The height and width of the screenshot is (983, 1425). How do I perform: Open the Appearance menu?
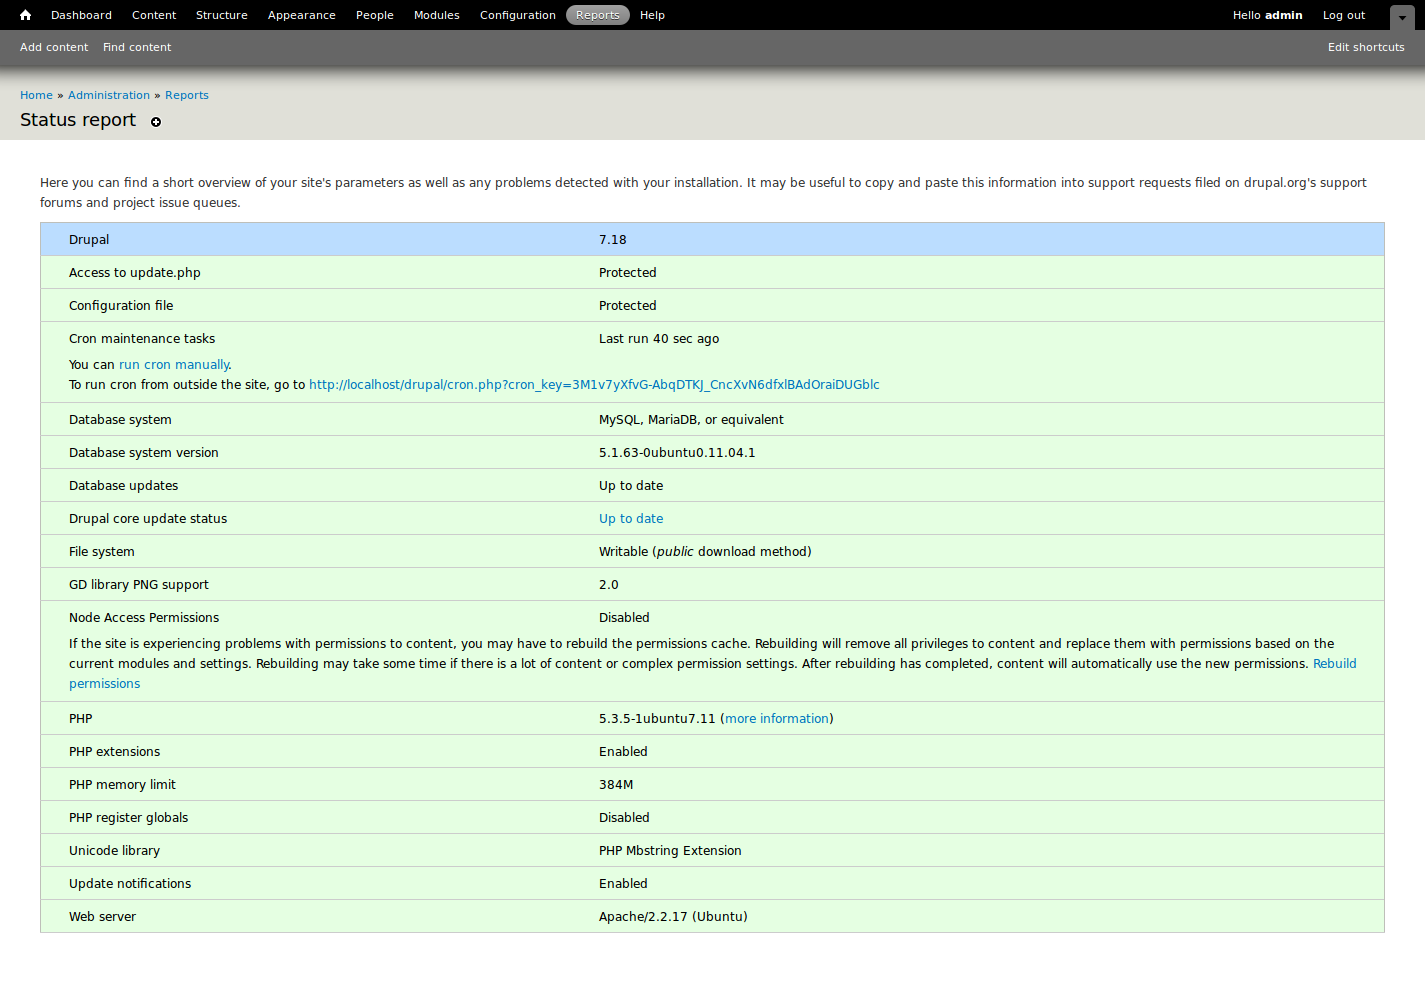(301, 14)
